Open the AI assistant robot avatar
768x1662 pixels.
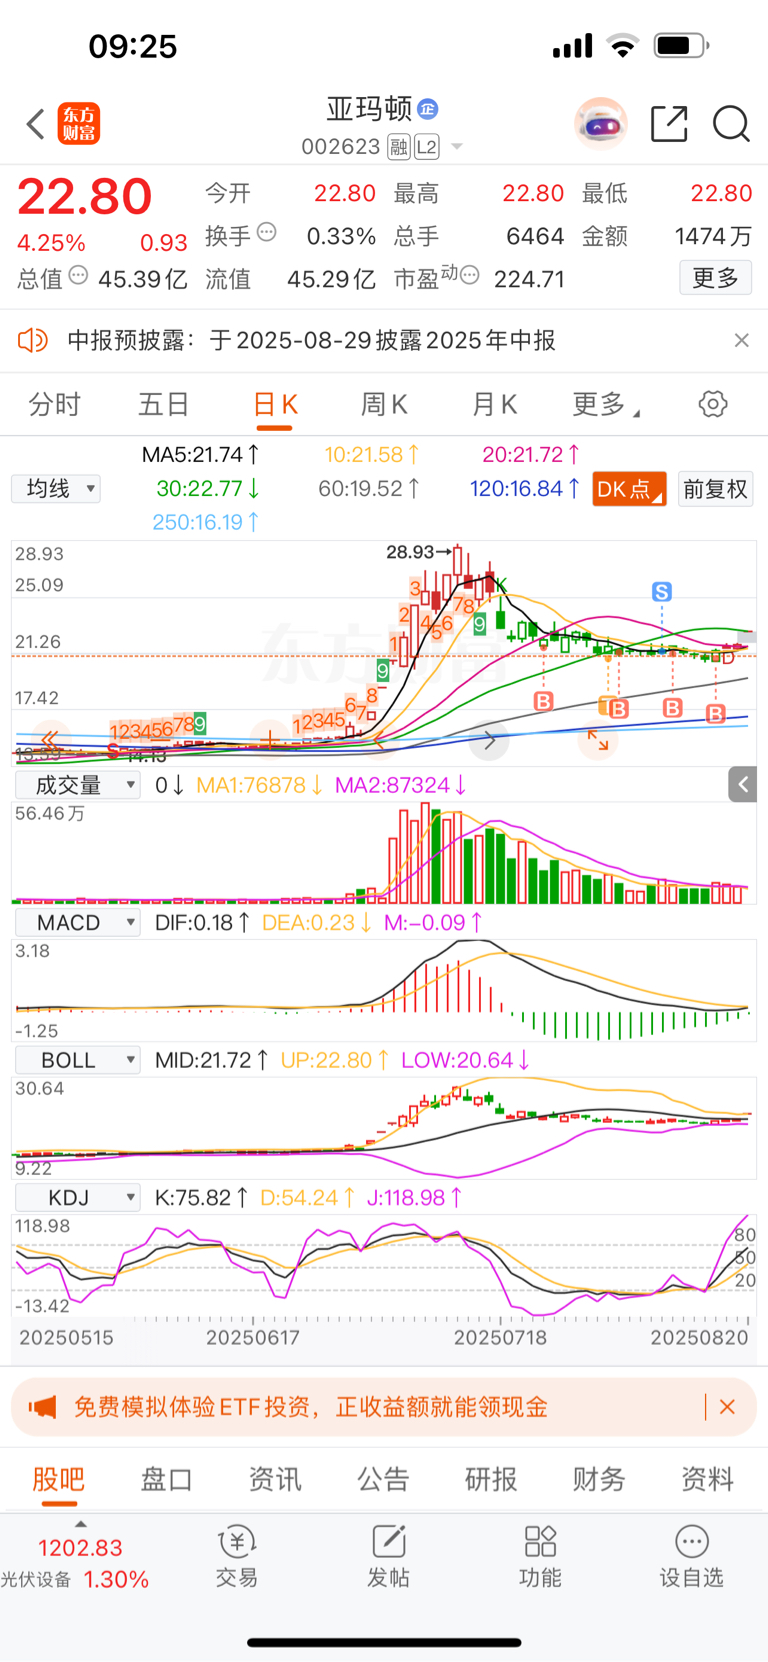(601, 124)
